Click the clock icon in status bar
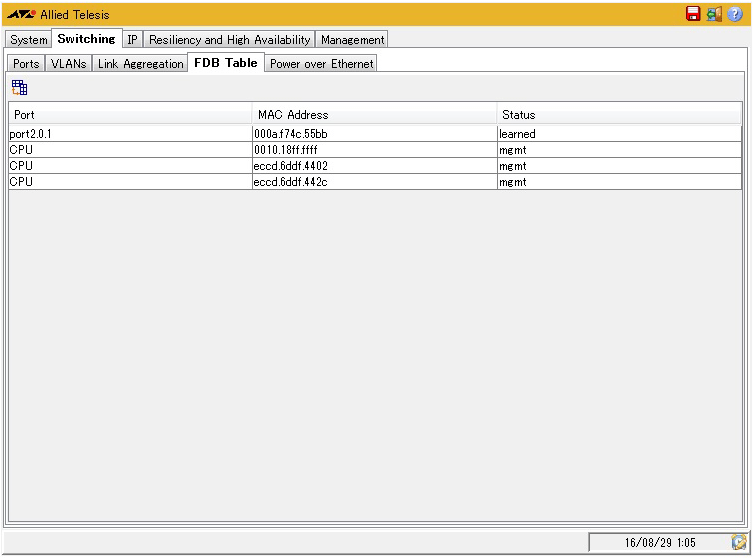This screenshot has width=753, height=558. coord(739,542)
